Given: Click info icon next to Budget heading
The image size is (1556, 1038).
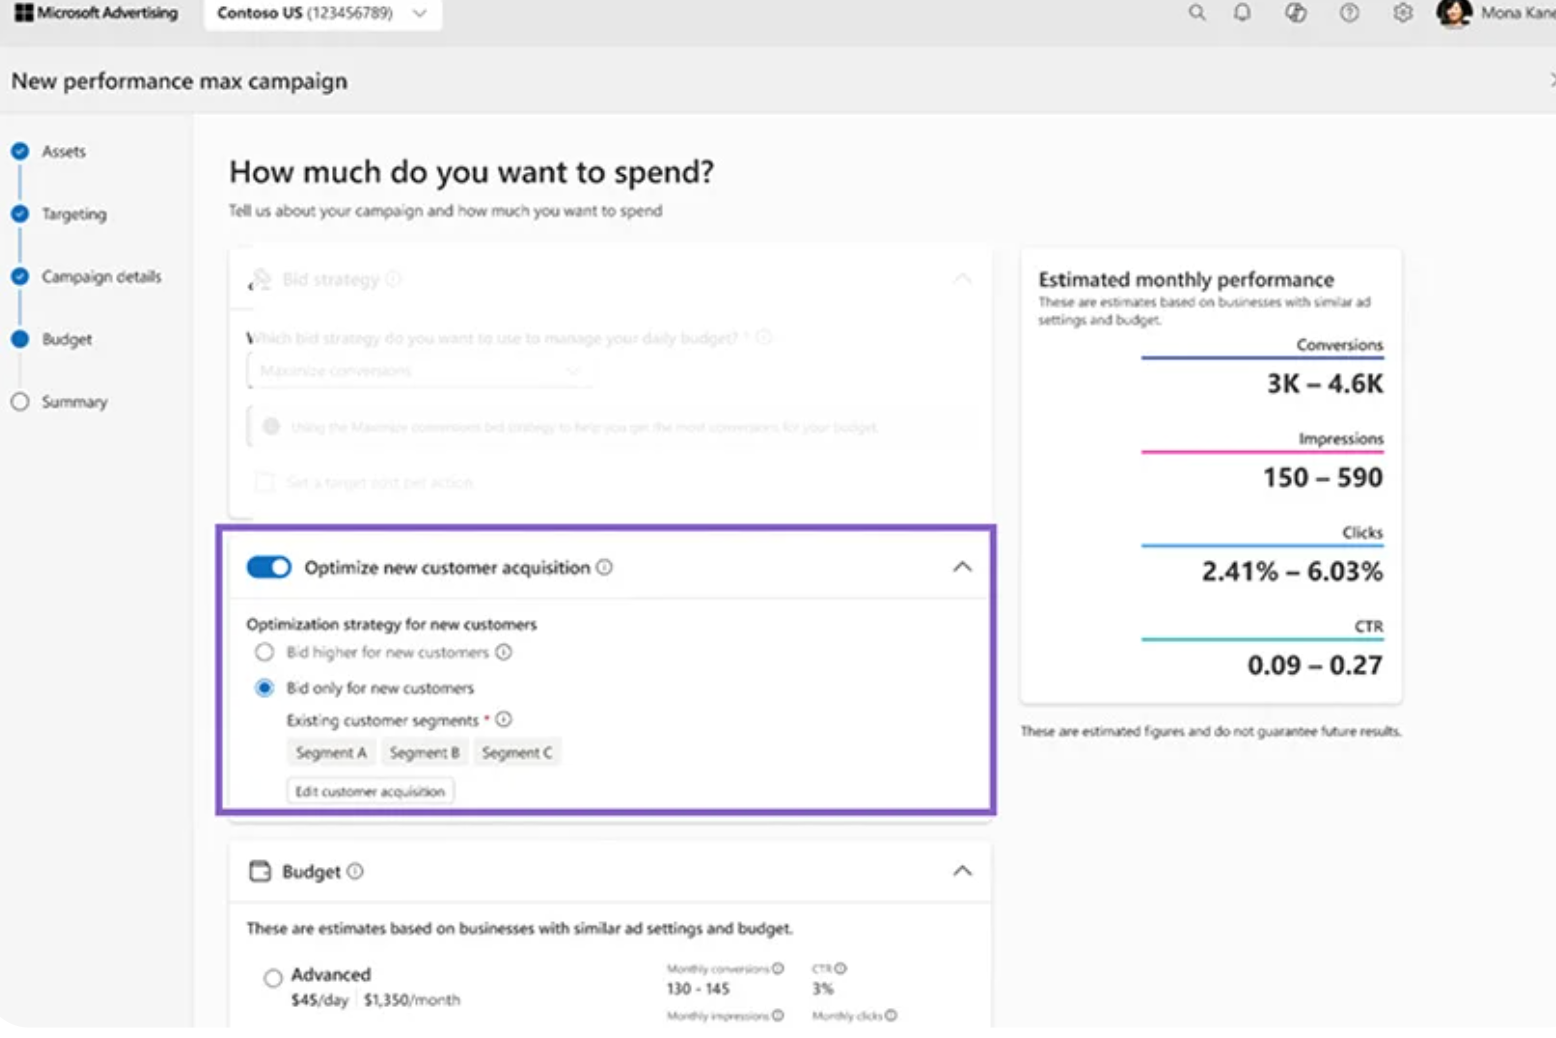Looking at the screenshot, I should (x=355, y=871).
